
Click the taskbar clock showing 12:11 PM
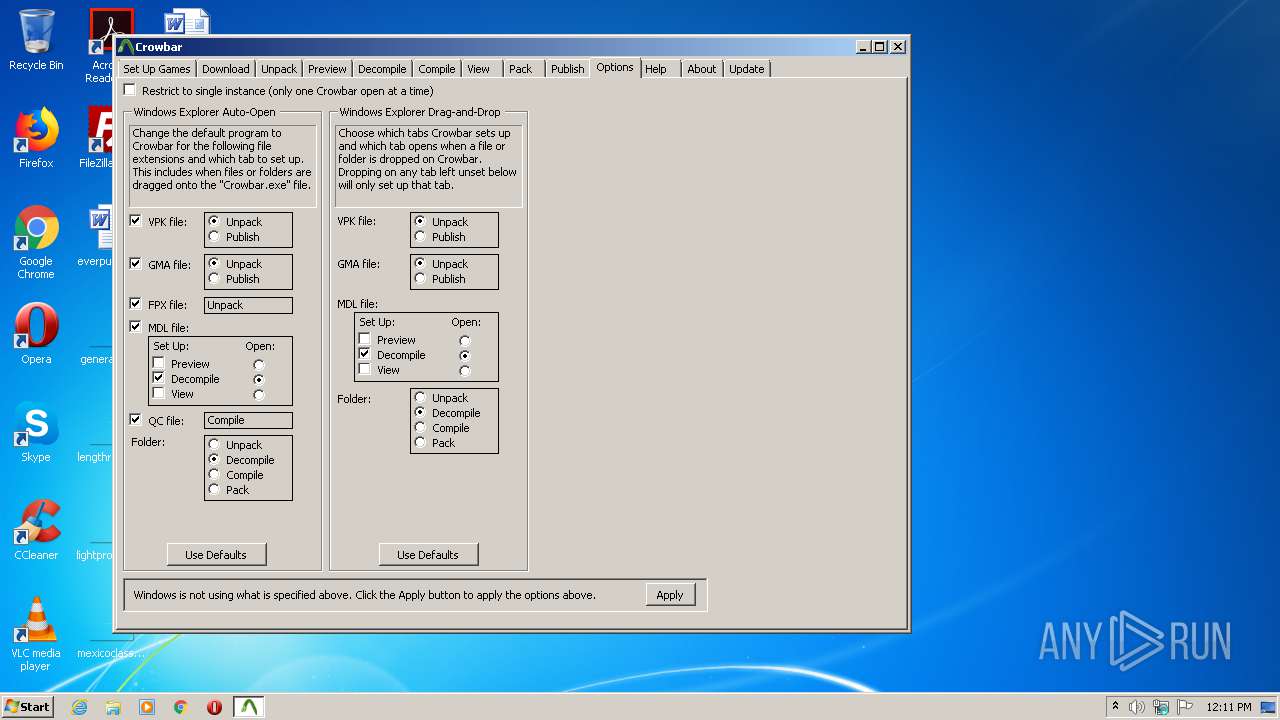point(1228,707)
